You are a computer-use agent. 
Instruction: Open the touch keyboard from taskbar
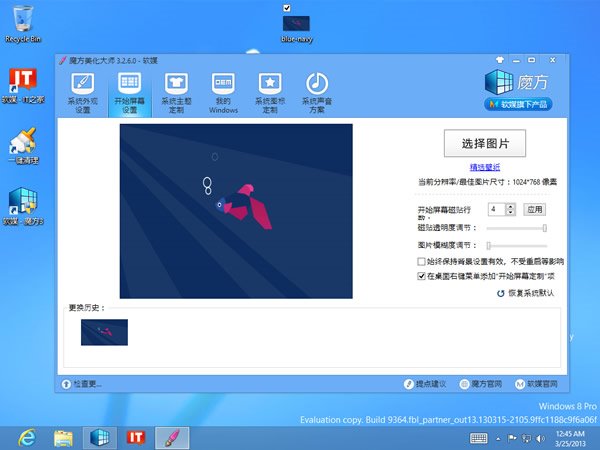click(x=478, y=438)
